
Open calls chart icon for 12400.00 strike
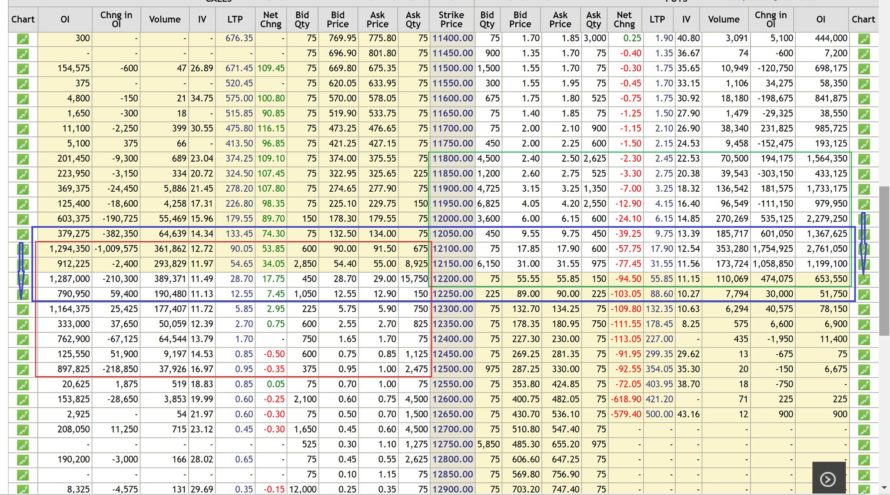[x=22, y=339]
